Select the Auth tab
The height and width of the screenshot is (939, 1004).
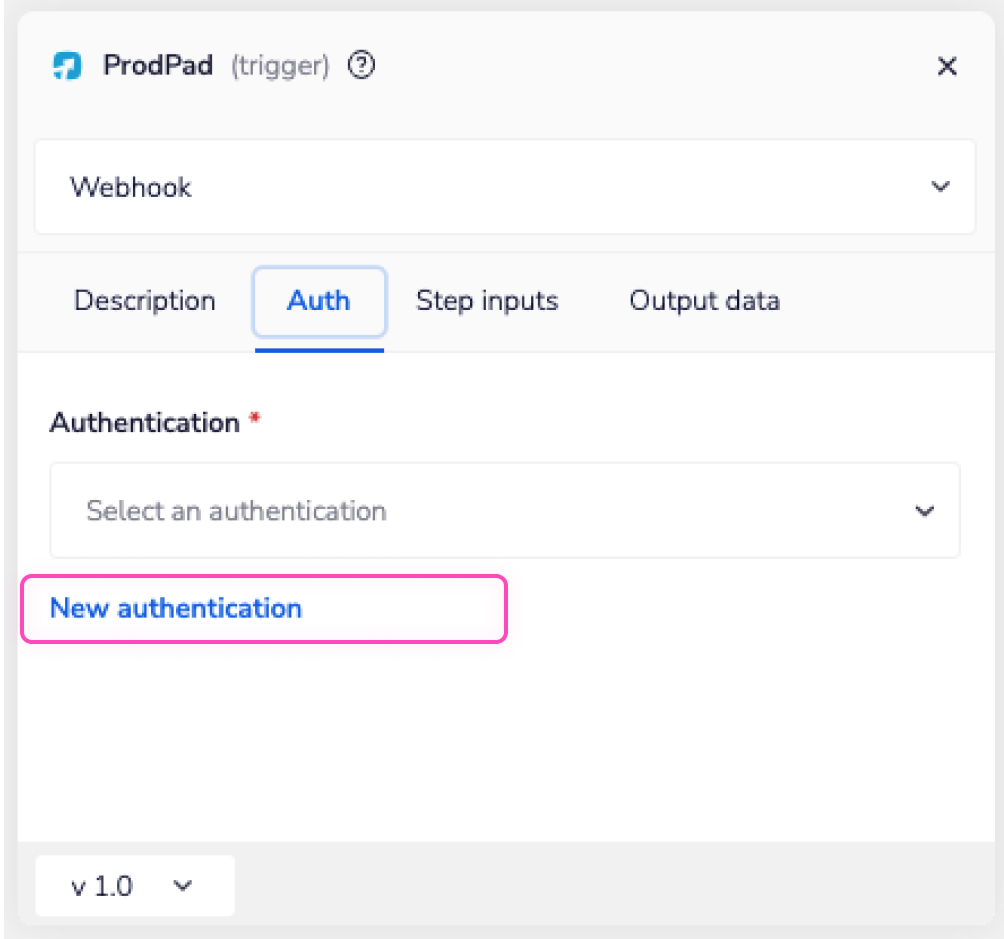pyautogui.click(x=319, y=301)
